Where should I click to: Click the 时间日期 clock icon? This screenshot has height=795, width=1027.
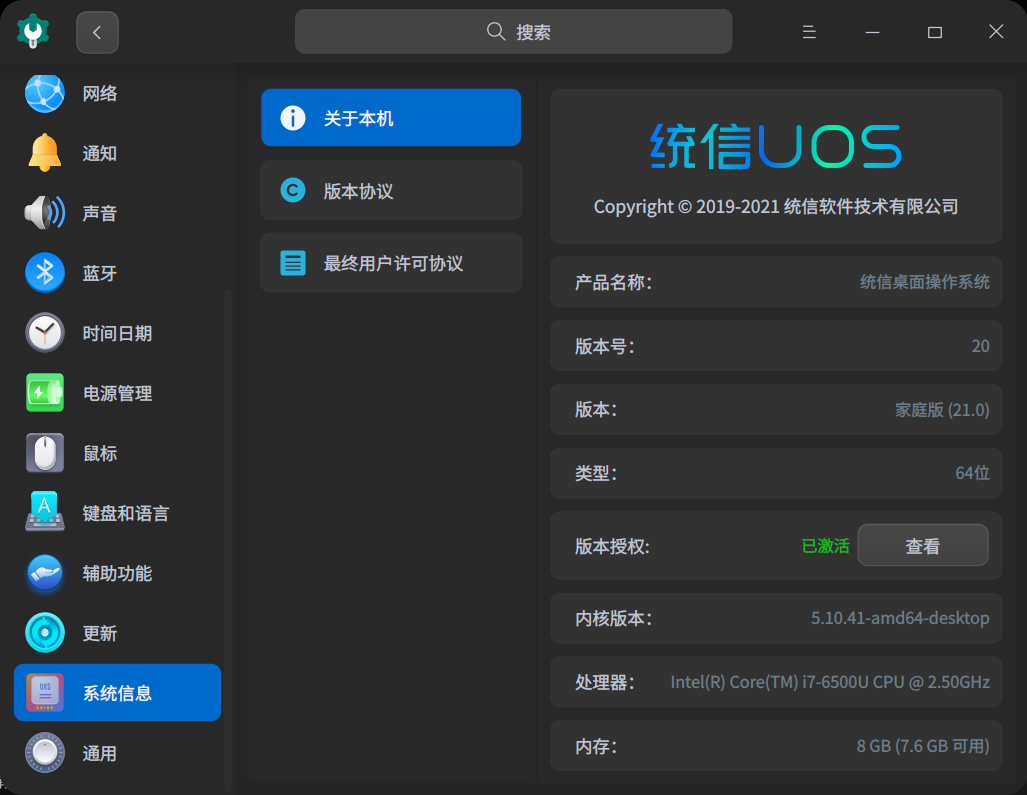pyautogui.click(x=45, y=333)
